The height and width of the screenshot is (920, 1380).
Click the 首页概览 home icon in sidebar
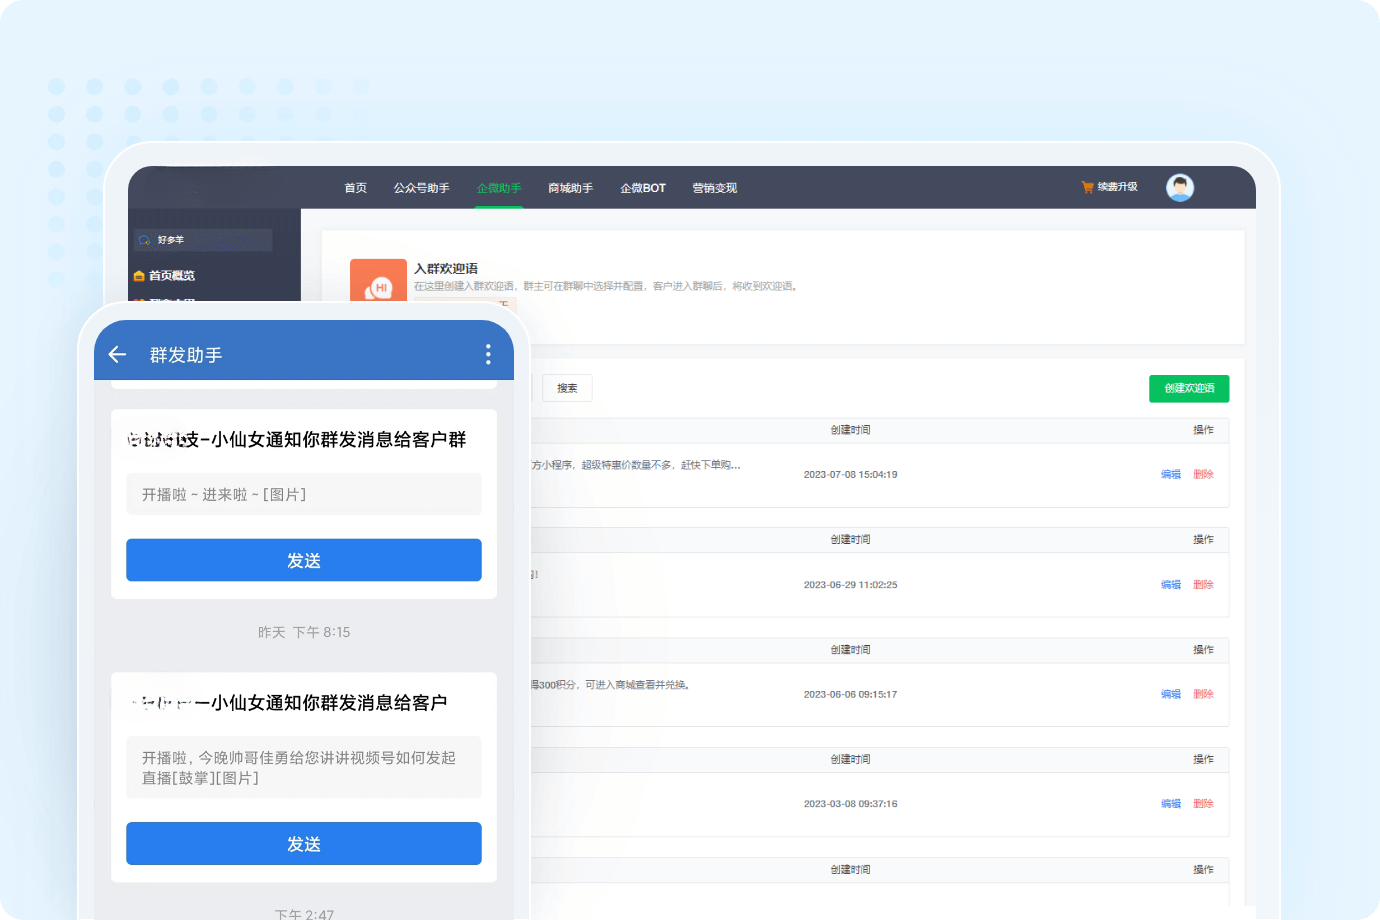tap(139, 276)
